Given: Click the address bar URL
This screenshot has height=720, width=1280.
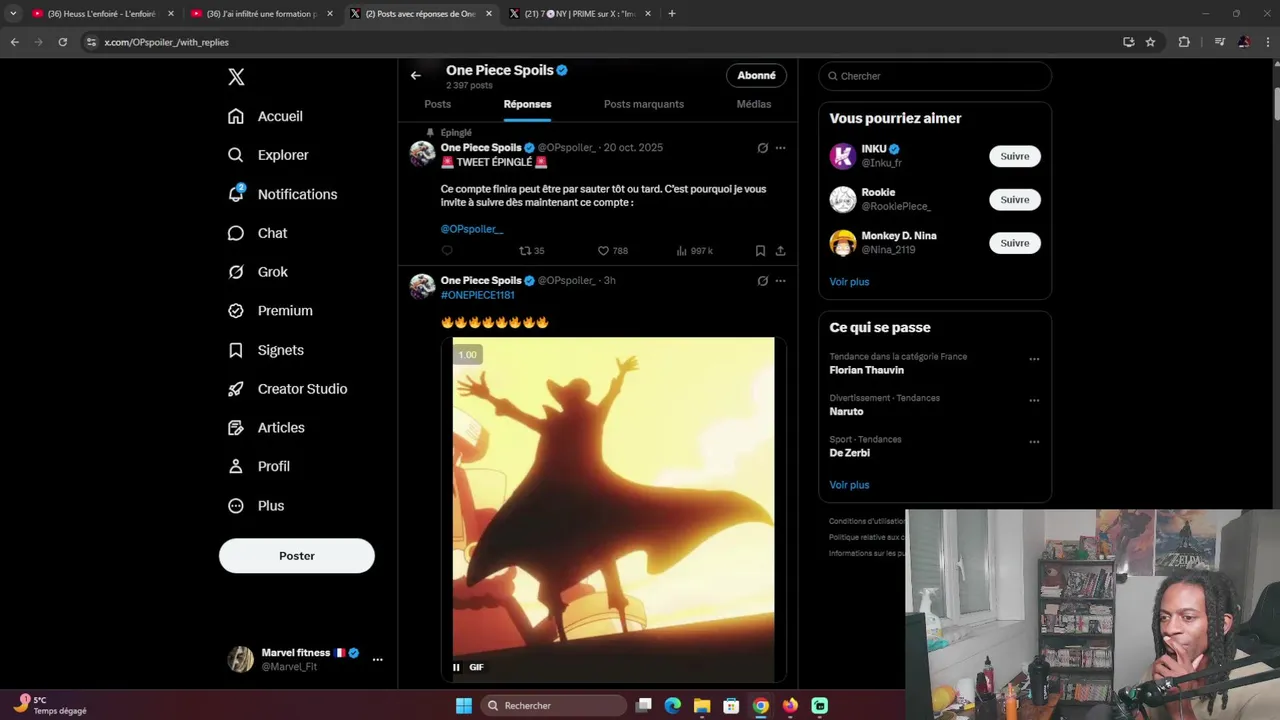Looking at the screenshot, I should (x=167, y=42).
